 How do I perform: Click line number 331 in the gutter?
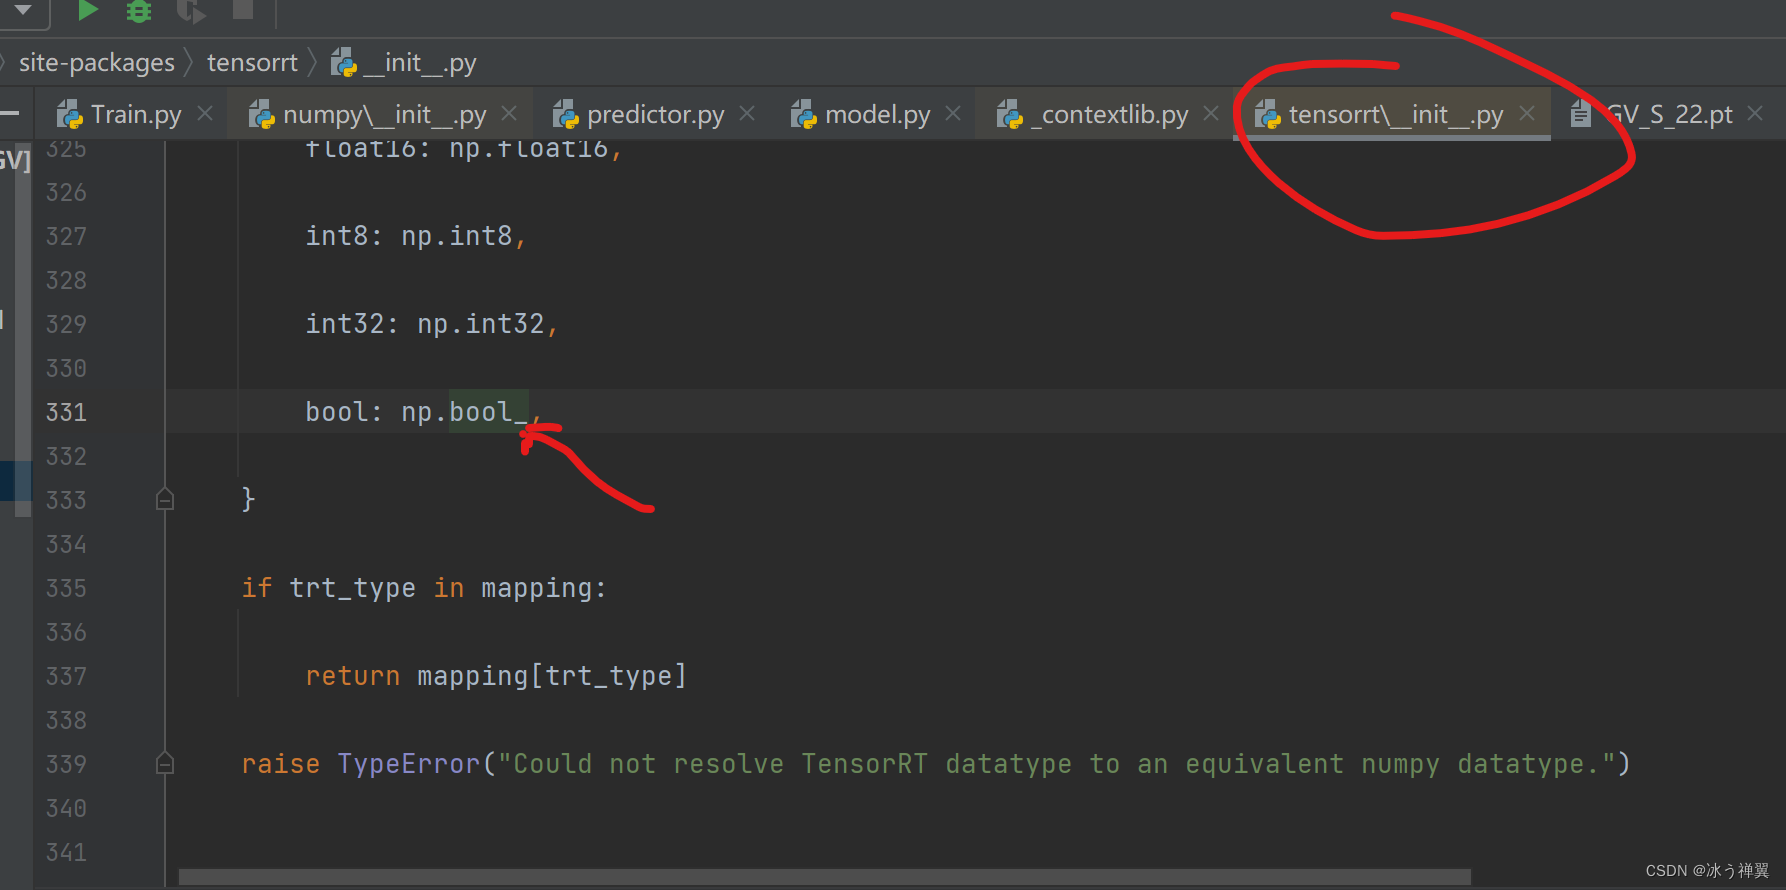[66, 412]
